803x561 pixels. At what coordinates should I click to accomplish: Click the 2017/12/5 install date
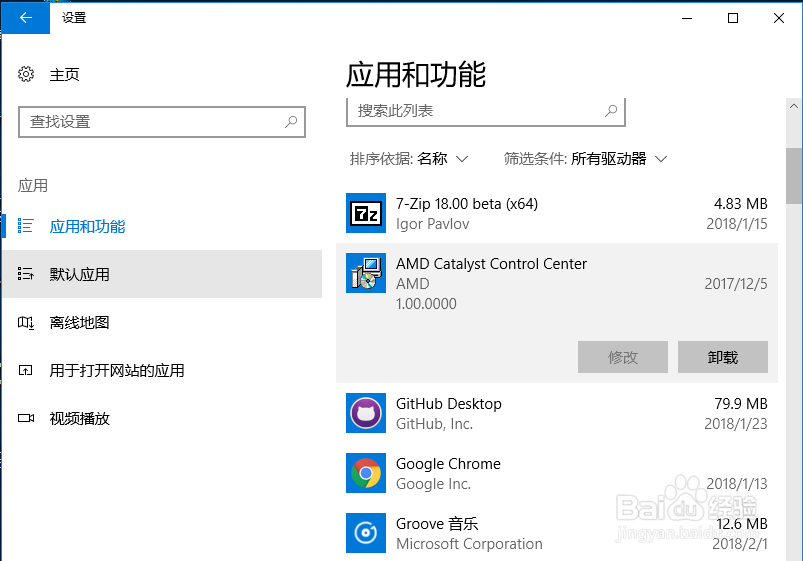736,284
